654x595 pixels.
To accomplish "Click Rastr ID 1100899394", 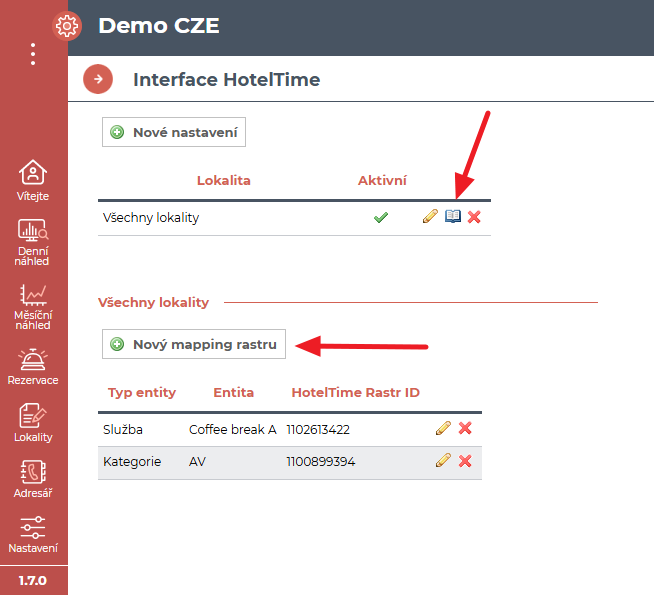I will (x=320, y=462).
